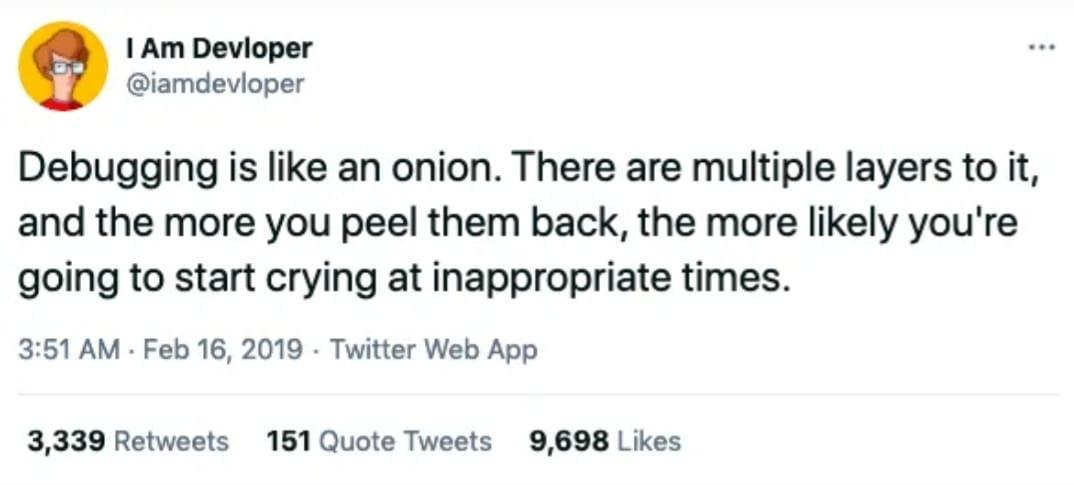1074x485 pixels.
Task: Click the Retweets label
Action: (x=172, y=441)
